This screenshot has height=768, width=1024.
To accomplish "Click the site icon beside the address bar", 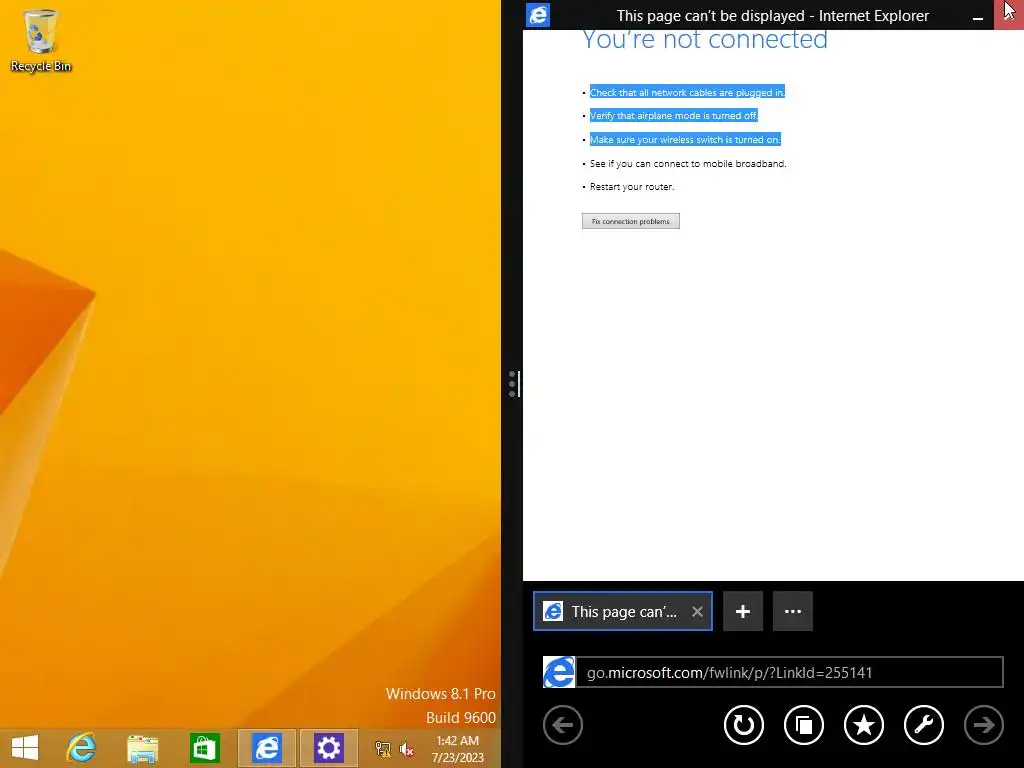I will (559, 672).
